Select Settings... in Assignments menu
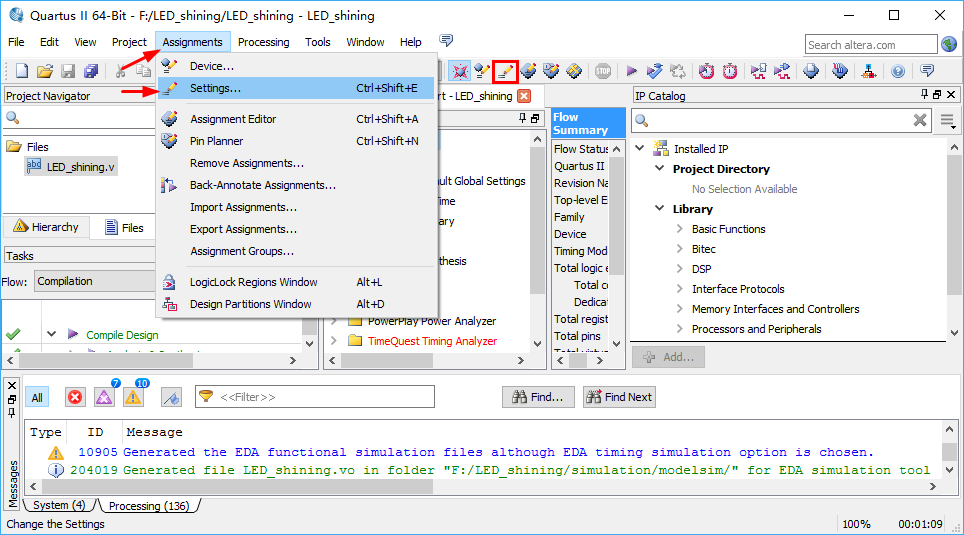 pyautogui.click(x=296, y=88)
